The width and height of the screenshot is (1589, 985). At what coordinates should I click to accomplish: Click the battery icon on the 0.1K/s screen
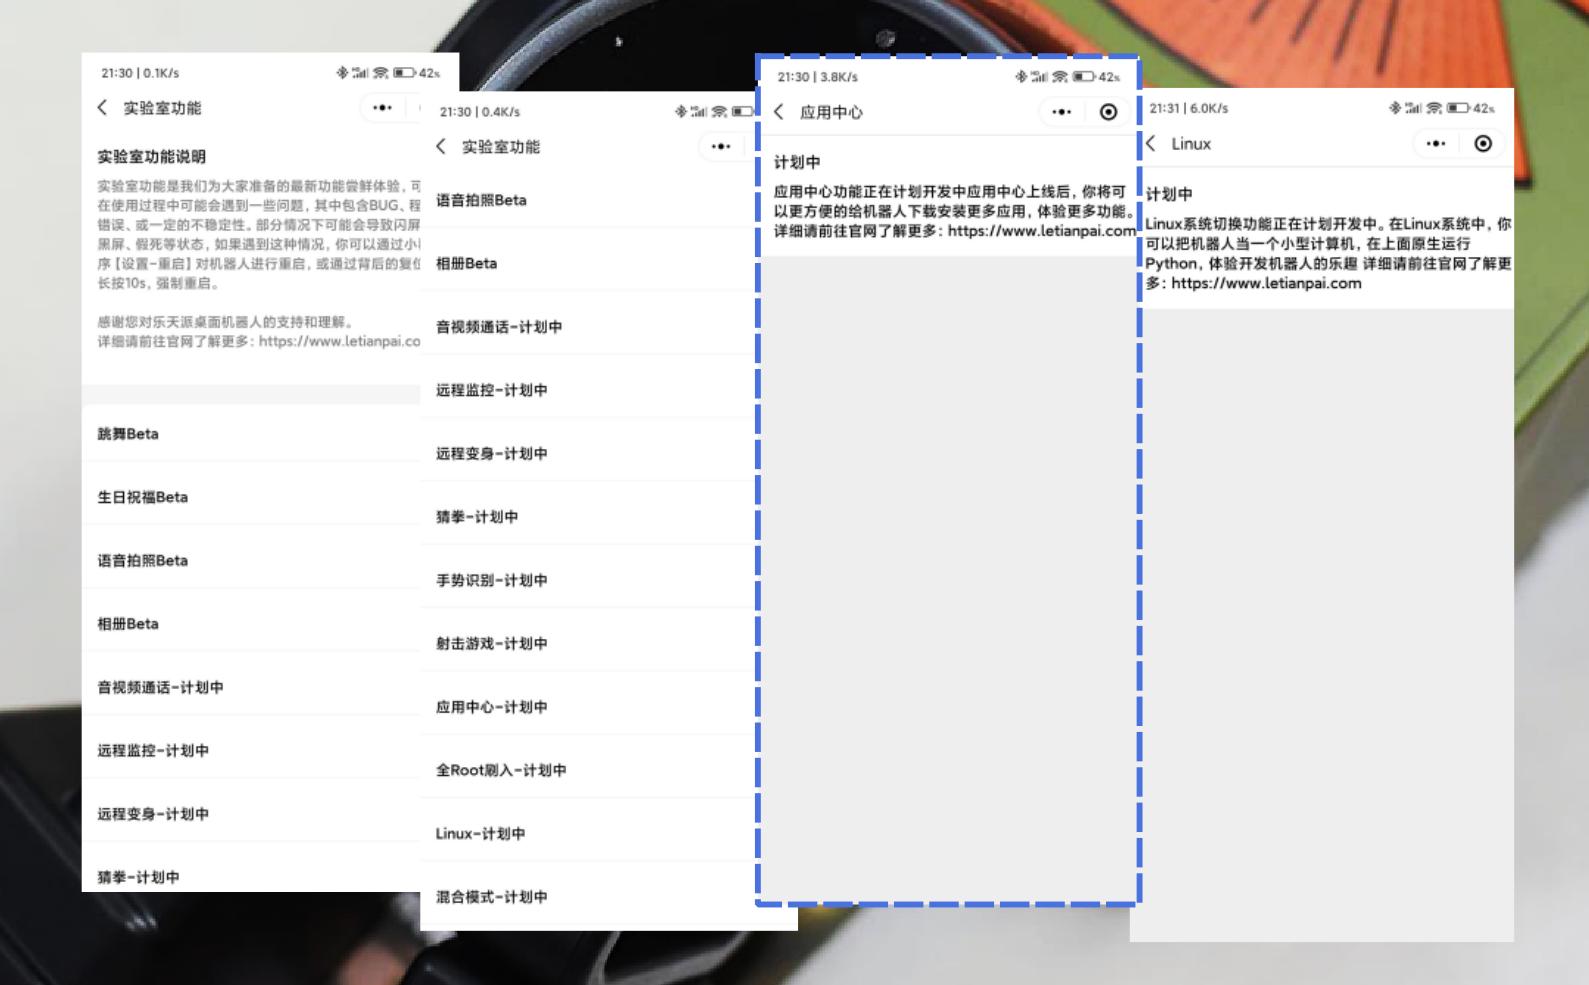coord(405,73)
